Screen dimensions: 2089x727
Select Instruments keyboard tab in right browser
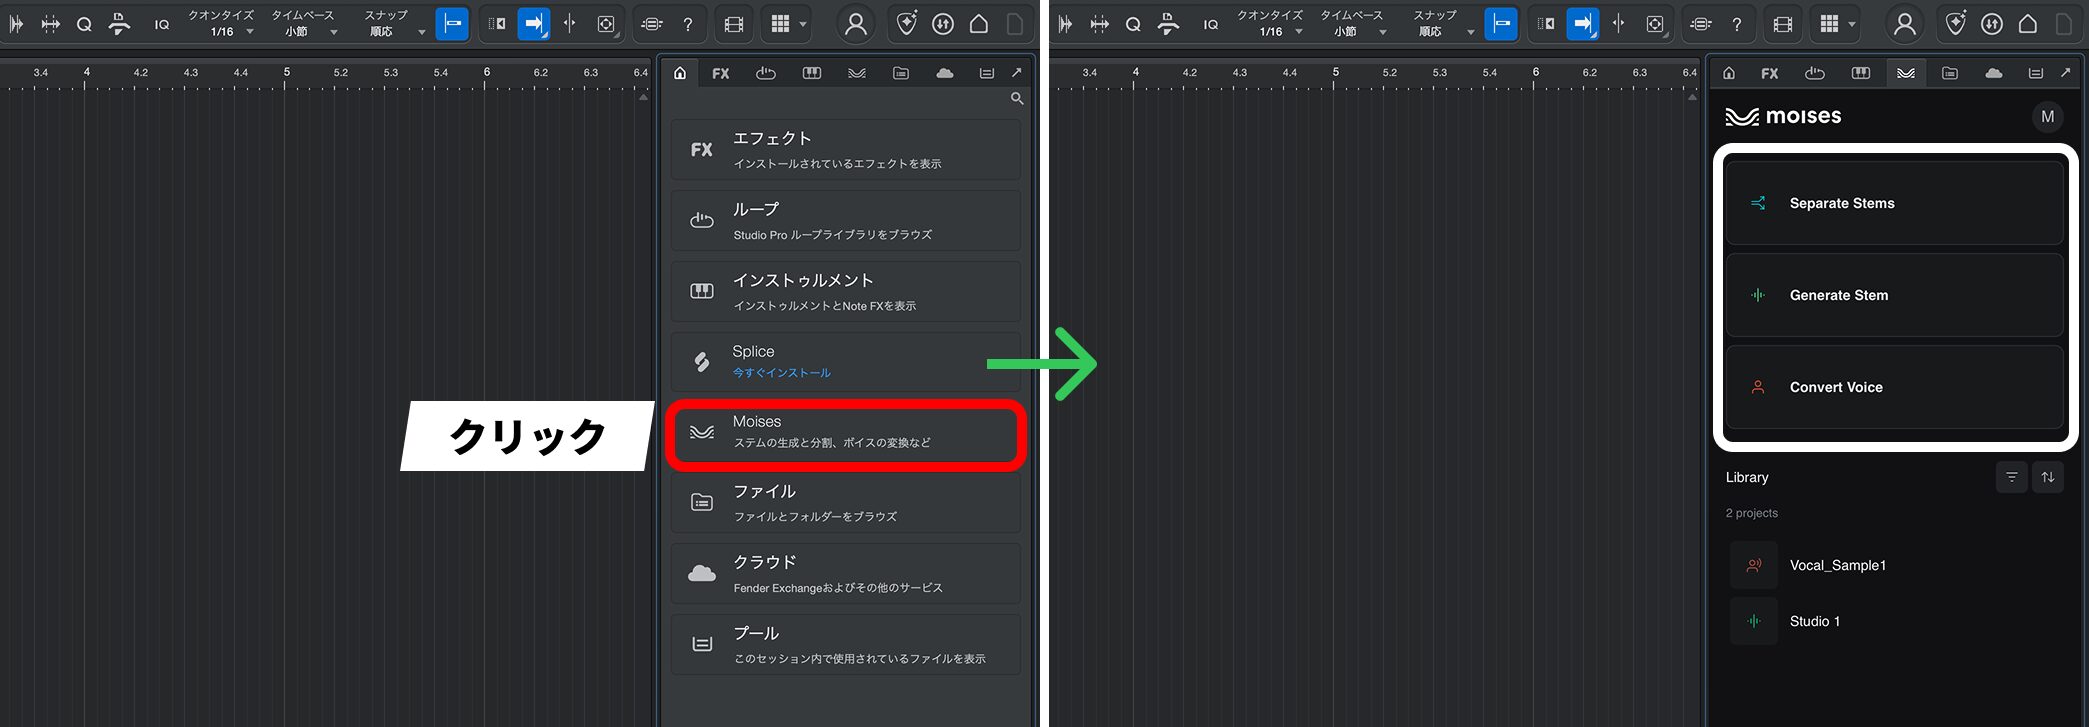1861,73
